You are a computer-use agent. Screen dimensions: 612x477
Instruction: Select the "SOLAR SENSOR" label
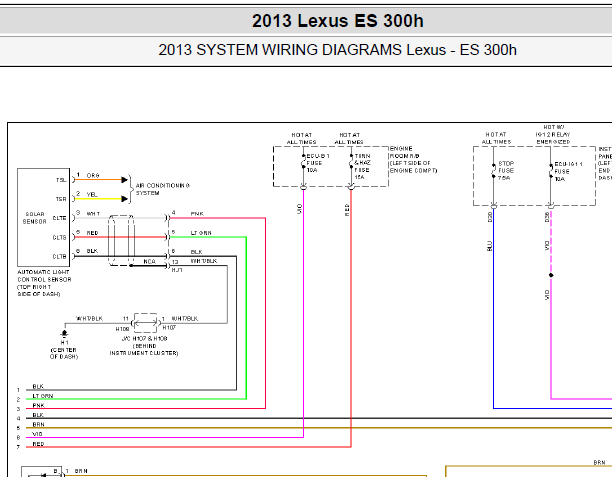(x=35, y=218)
